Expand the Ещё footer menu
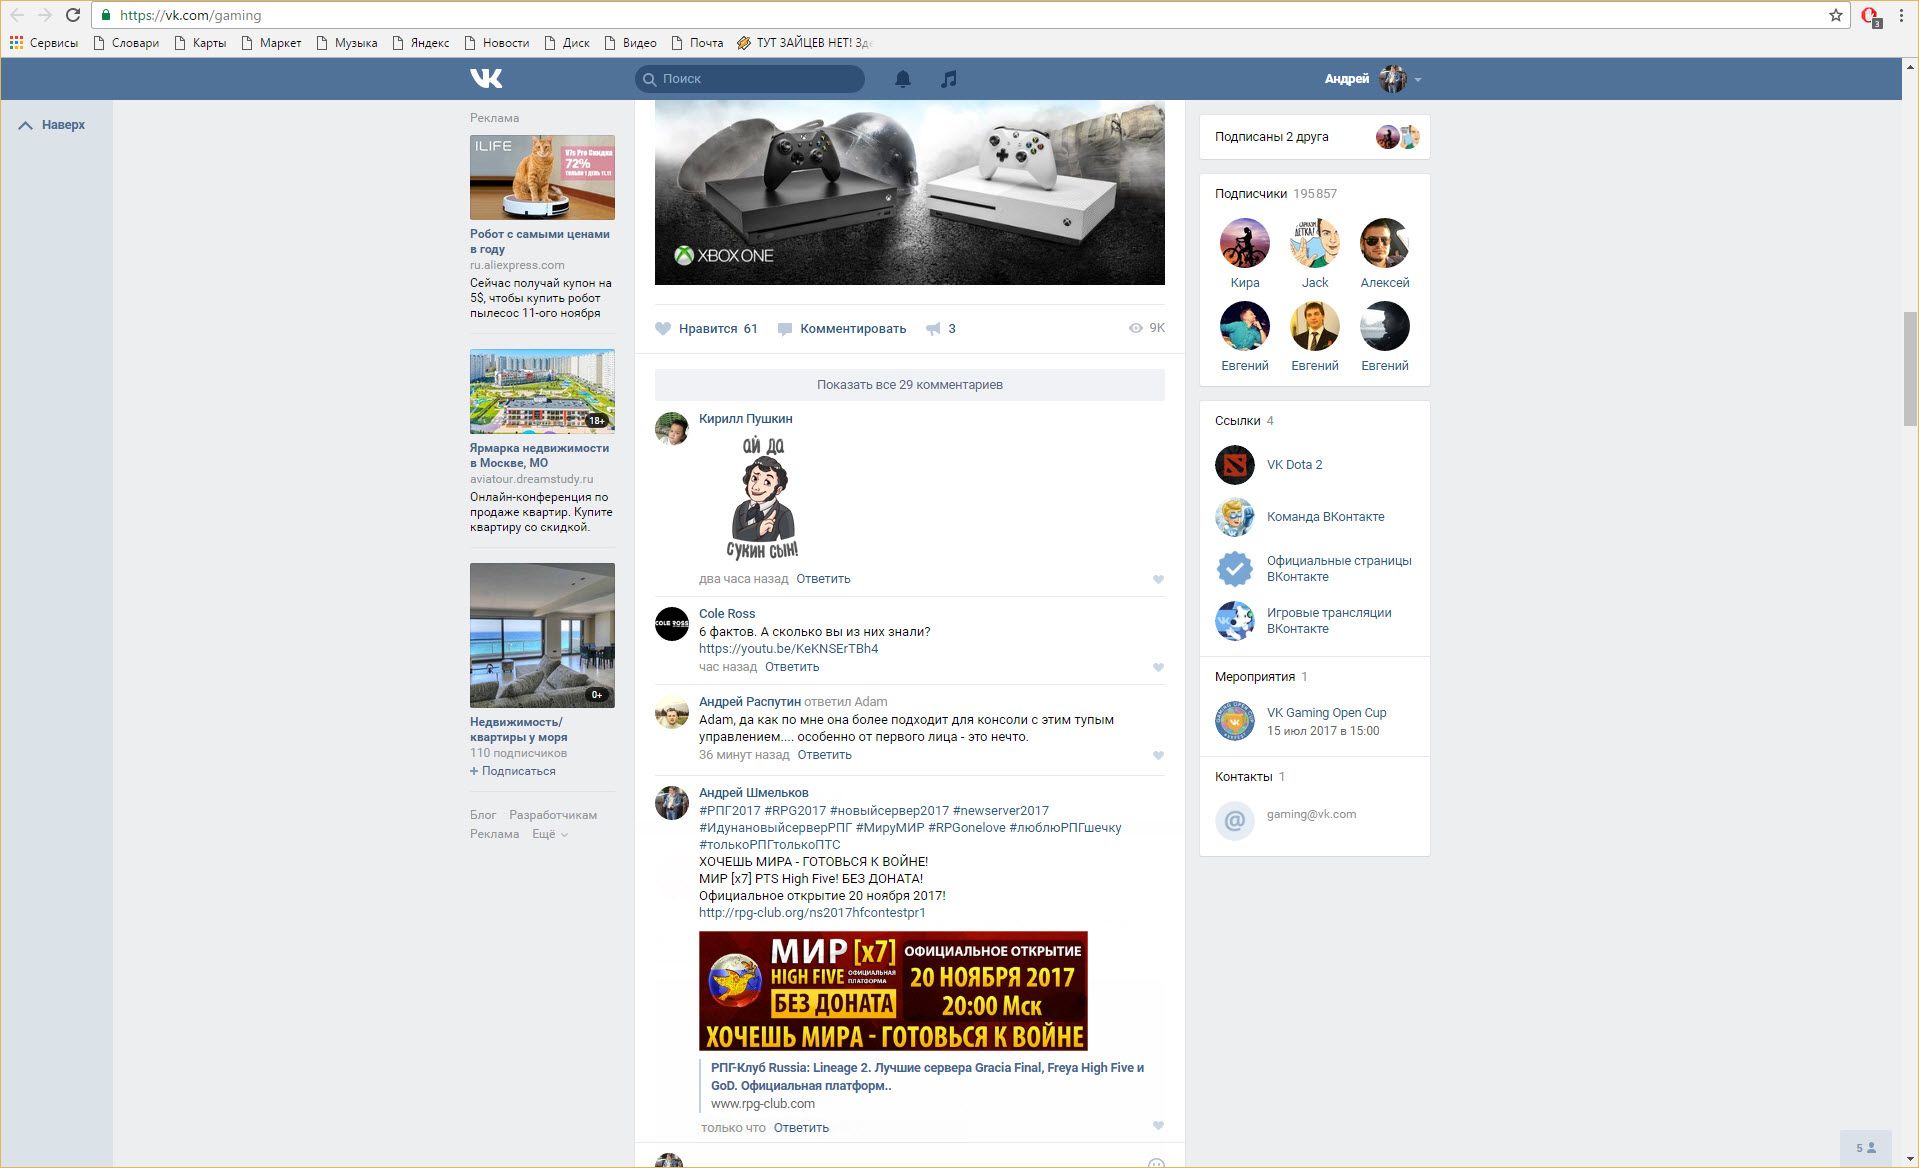The image size is (1919, 1168). tap(550, 834)
